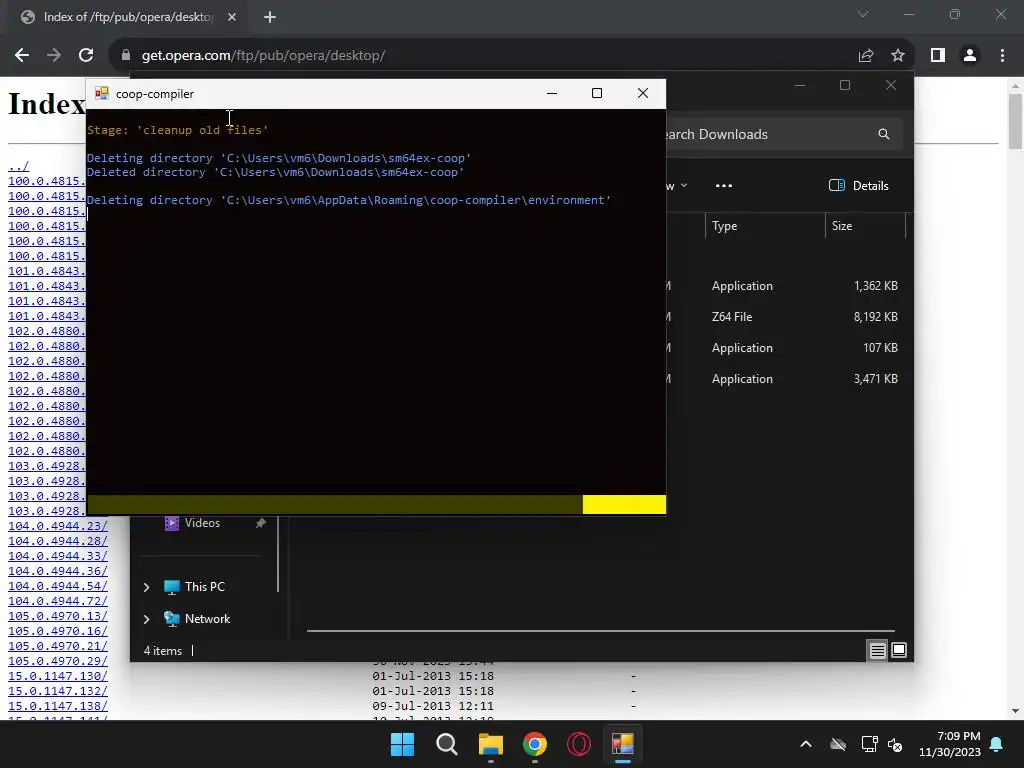
Task: Open the coop-compiler window icon menu
Action: coord(102,93)
